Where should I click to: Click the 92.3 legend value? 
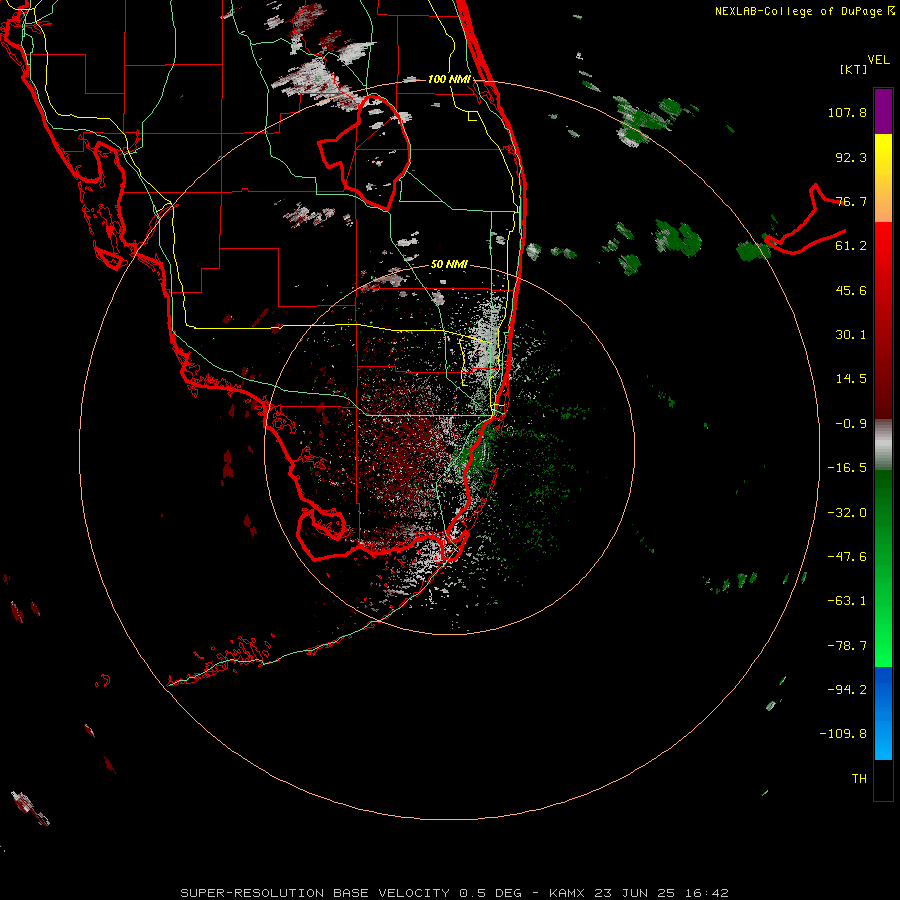point(851,157)
